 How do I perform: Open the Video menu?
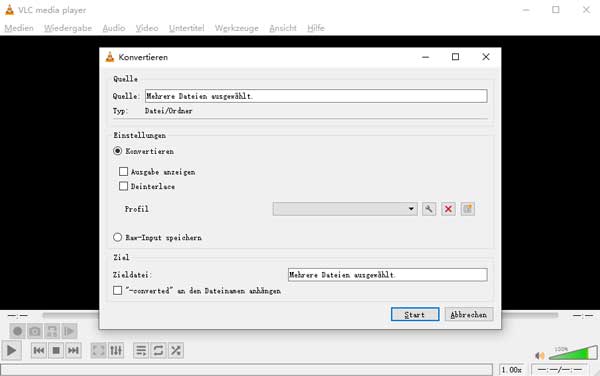(x=147, y=28)
